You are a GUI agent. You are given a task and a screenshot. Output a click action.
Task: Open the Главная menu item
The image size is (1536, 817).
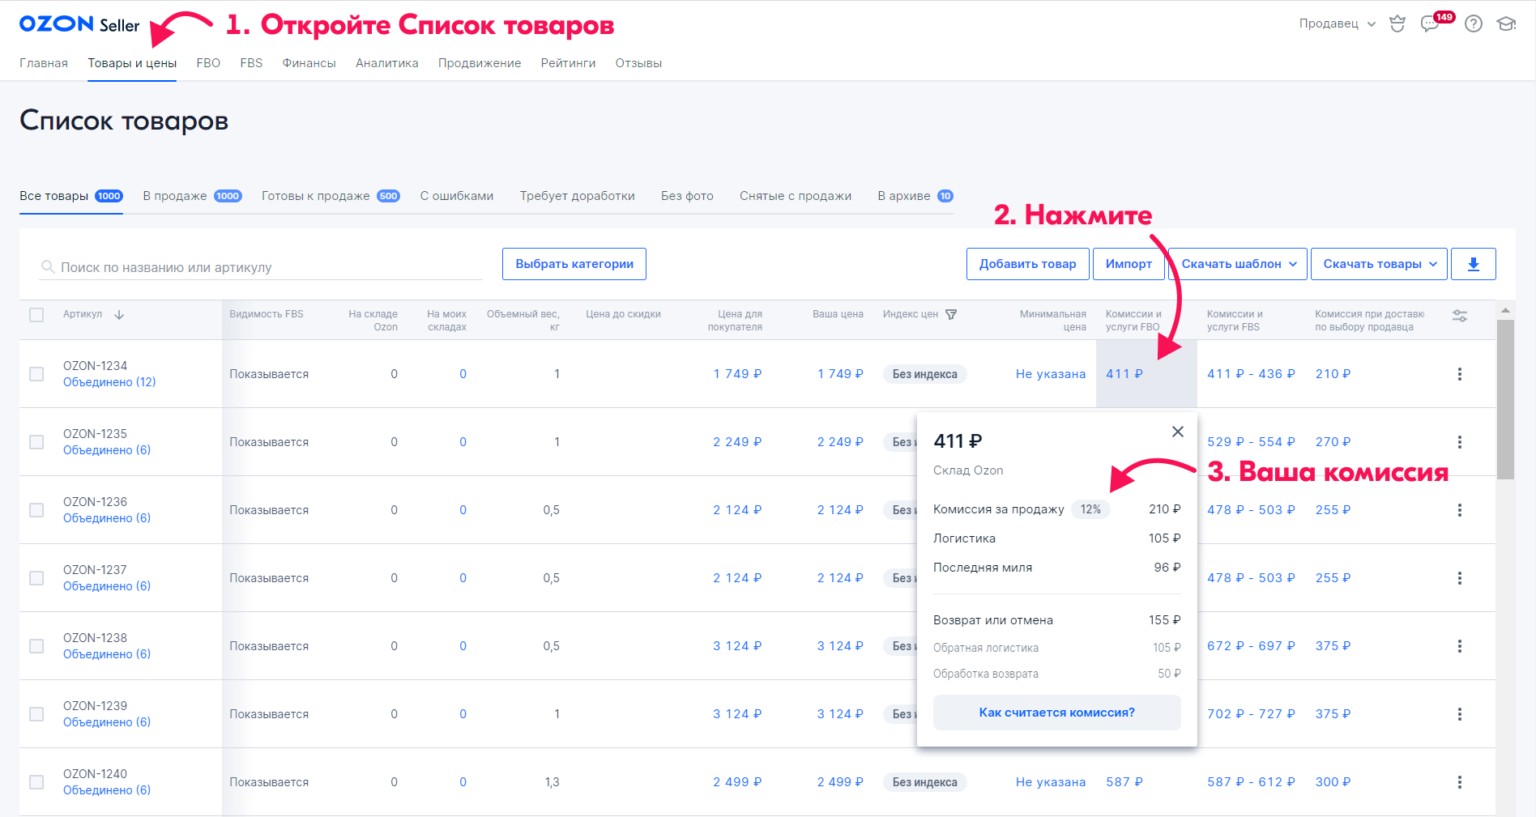[44, 63]
